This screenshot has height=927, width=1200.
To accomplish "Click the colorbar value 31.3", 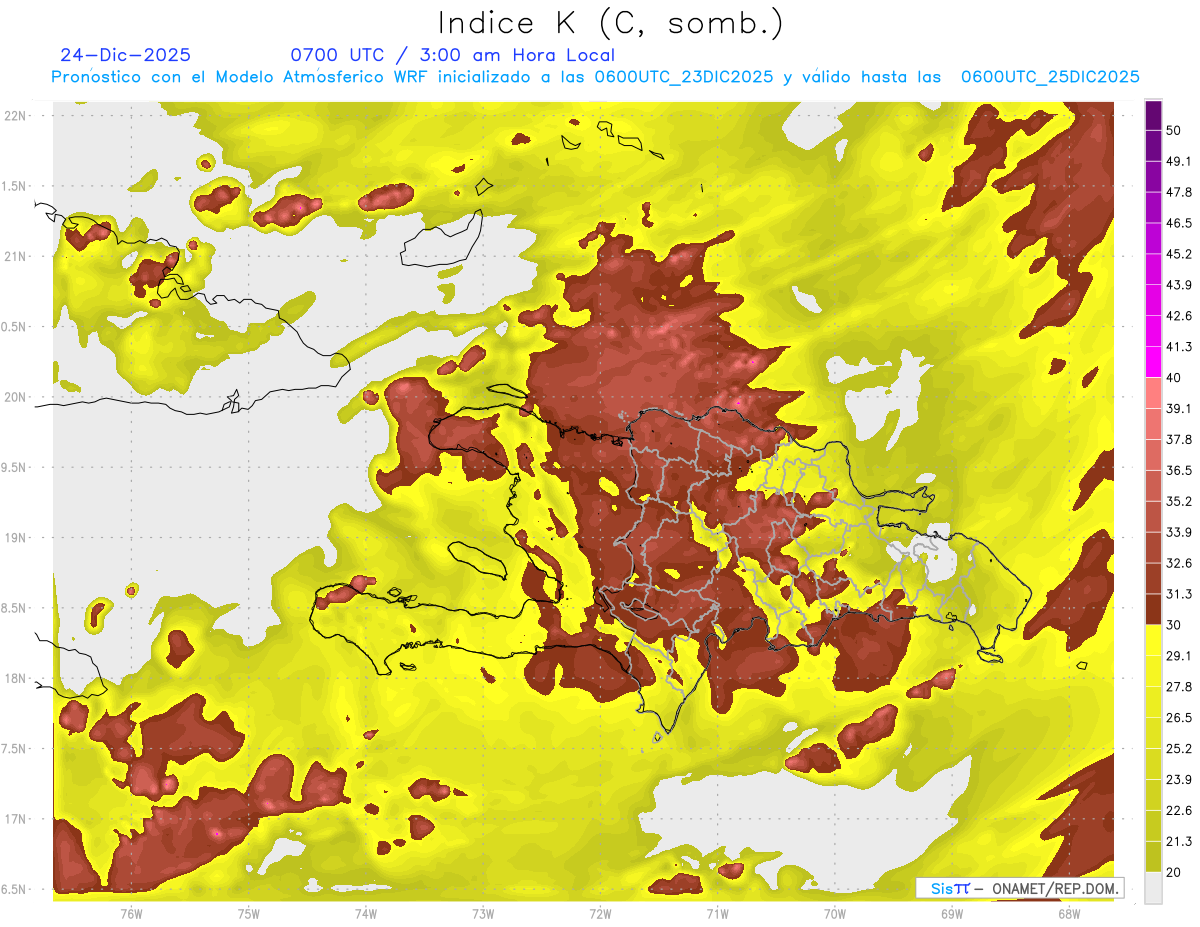I will pos(1178,594).
